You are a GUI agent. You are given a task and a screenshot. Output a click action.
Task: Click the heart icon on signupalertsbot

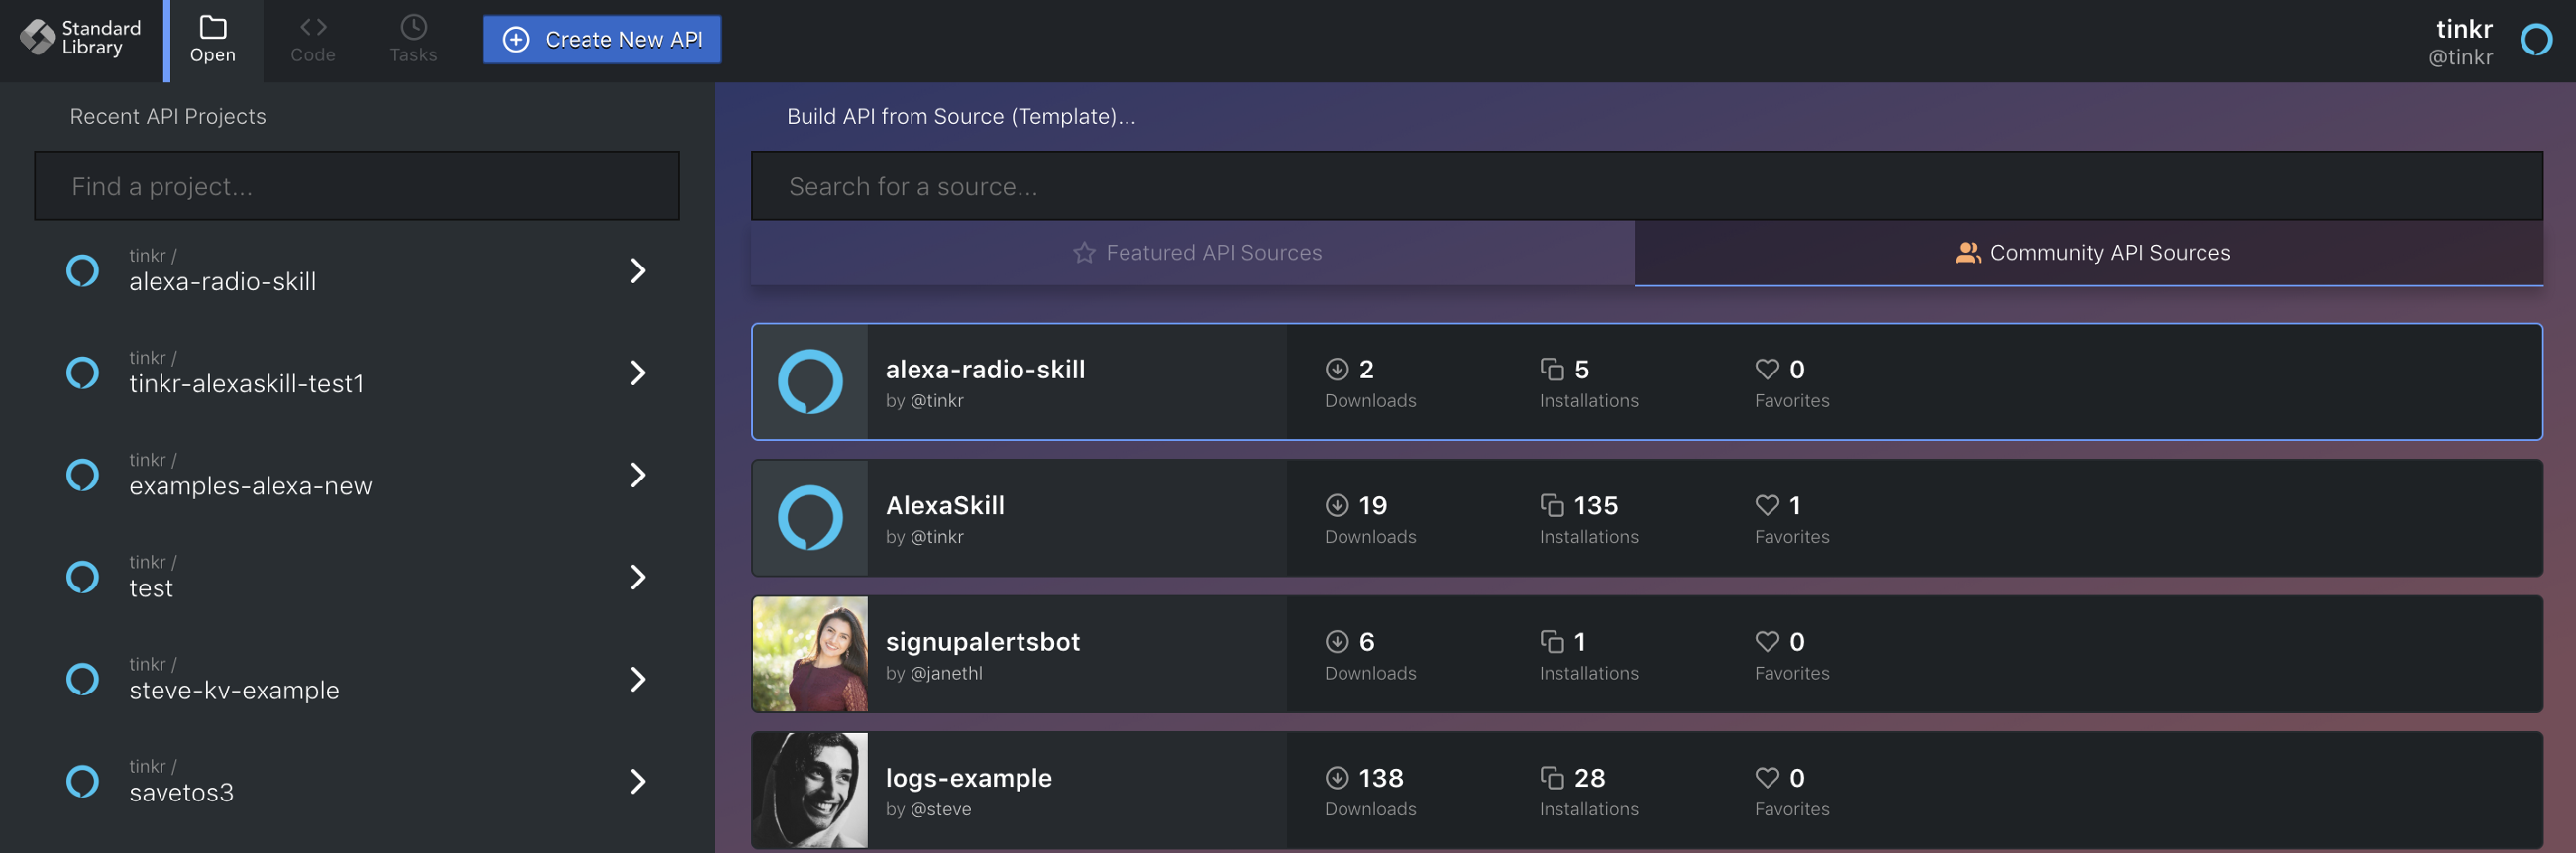point(1767,641)
